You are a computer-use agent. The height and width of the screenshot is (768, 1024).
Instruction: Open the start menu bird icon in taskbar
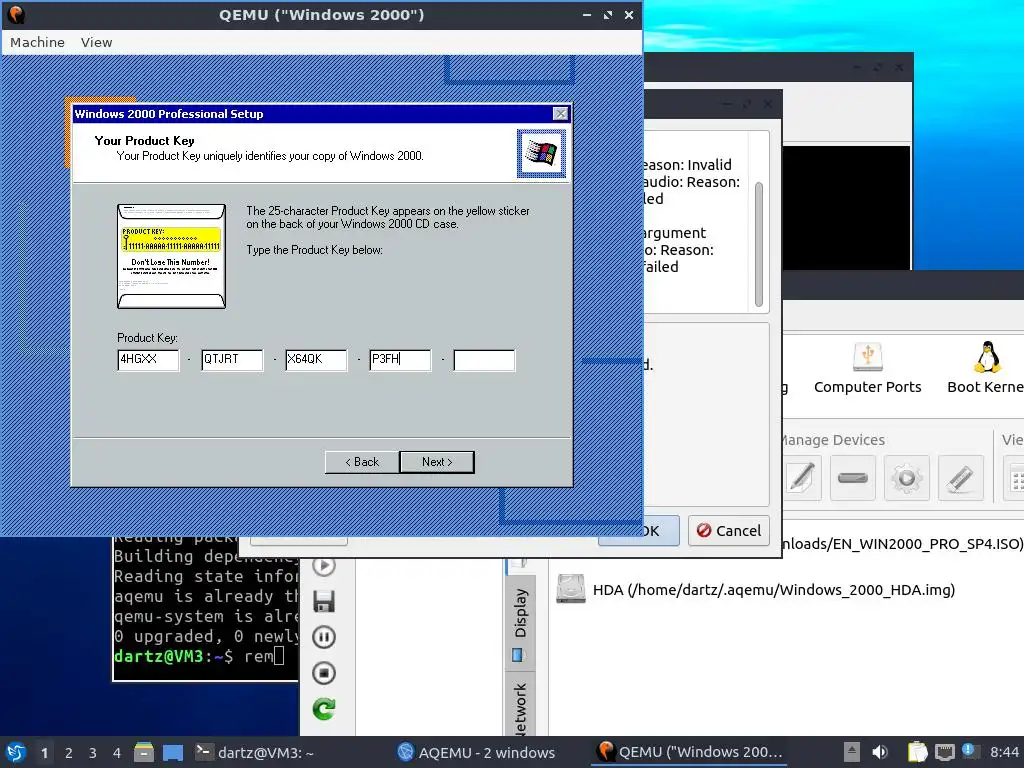16,752
